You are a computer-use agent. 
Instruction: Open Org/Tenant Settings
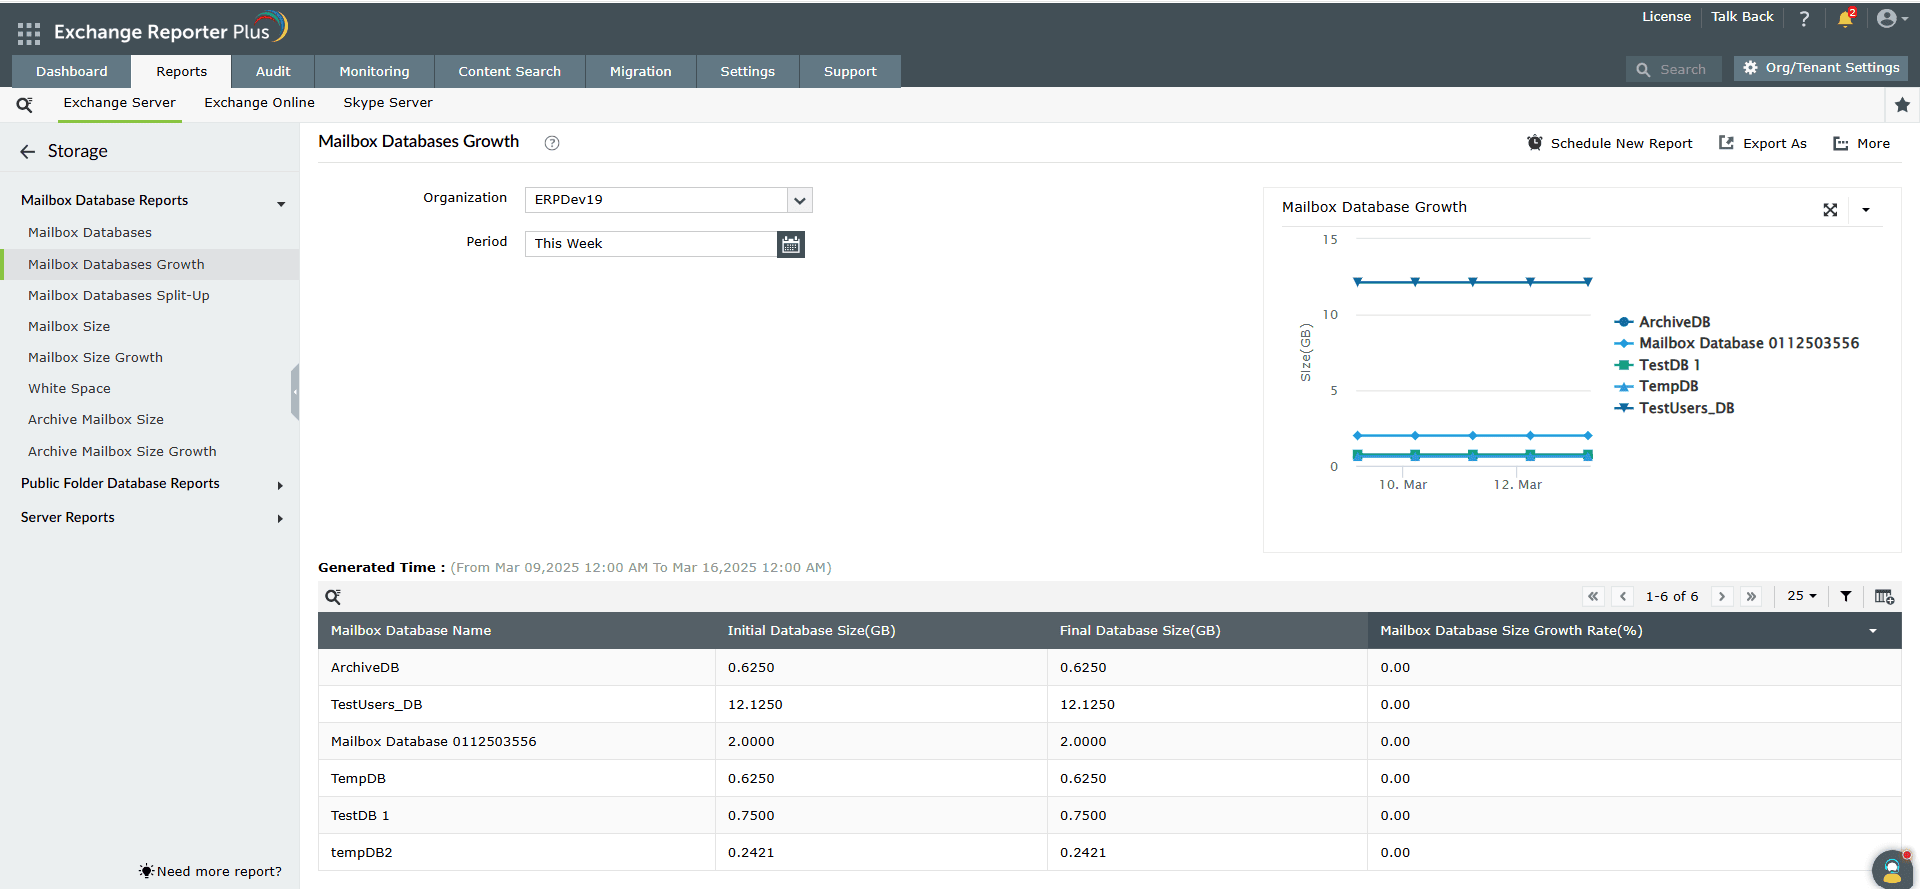[1821, 68]
